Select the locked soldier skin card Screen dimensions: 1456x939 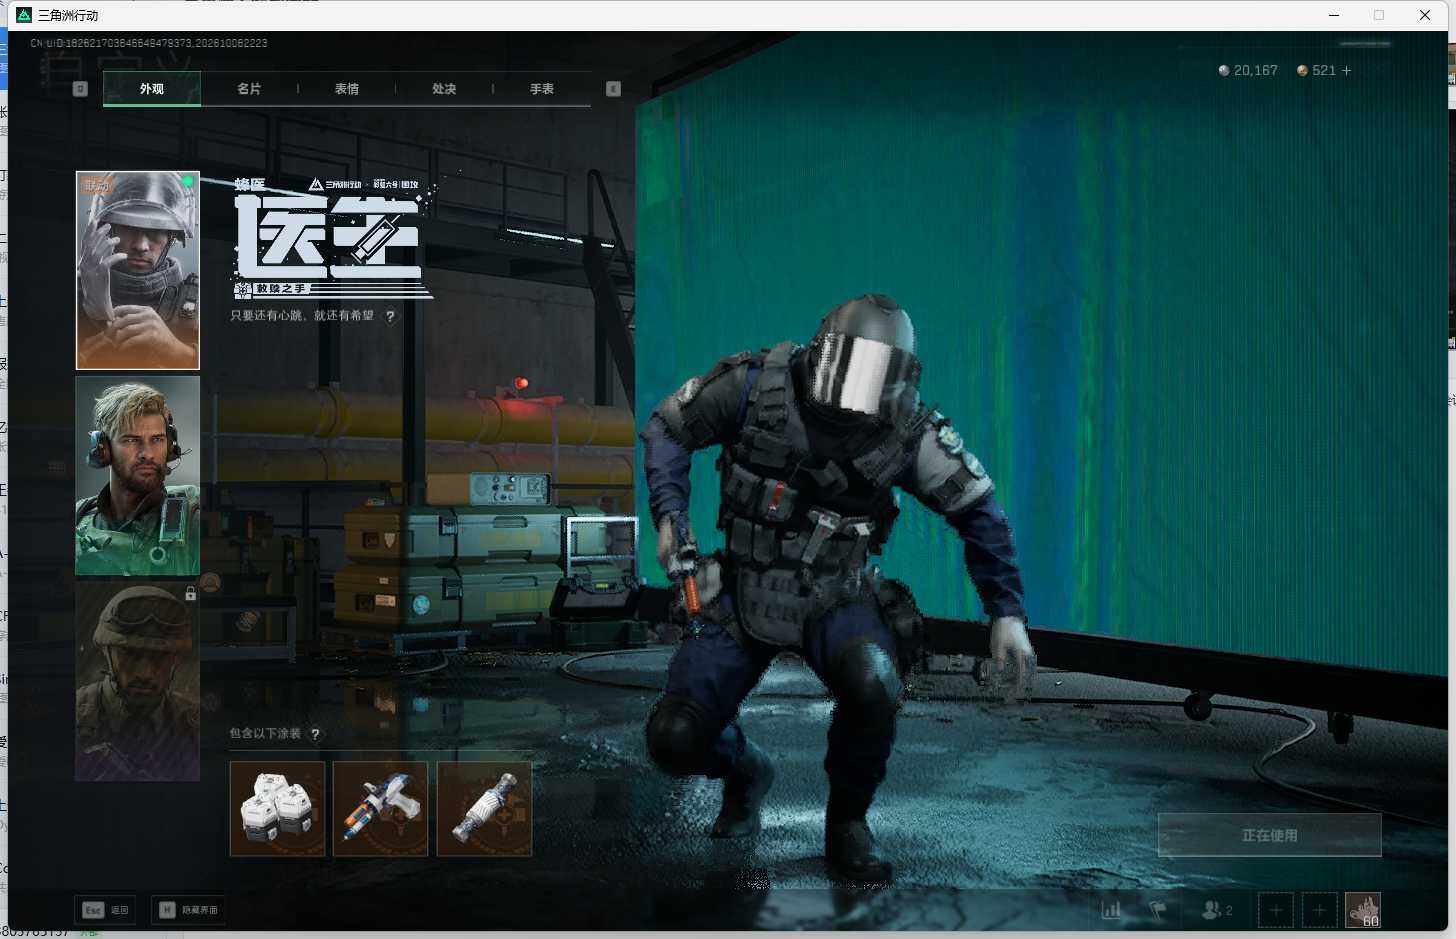coord(138,681)
